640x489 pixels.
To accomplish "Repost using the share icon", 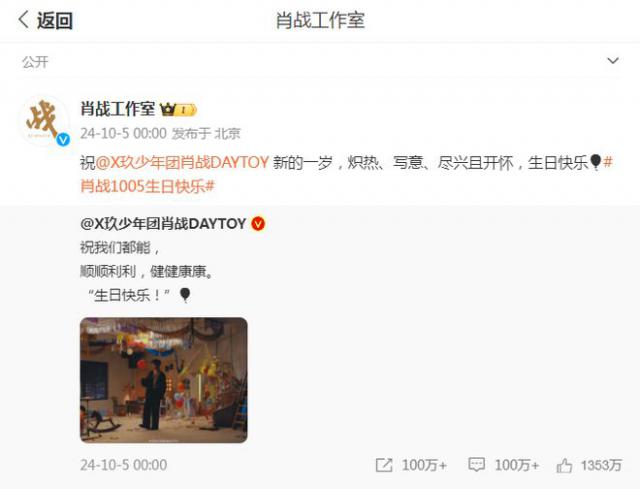I will 384,465.
